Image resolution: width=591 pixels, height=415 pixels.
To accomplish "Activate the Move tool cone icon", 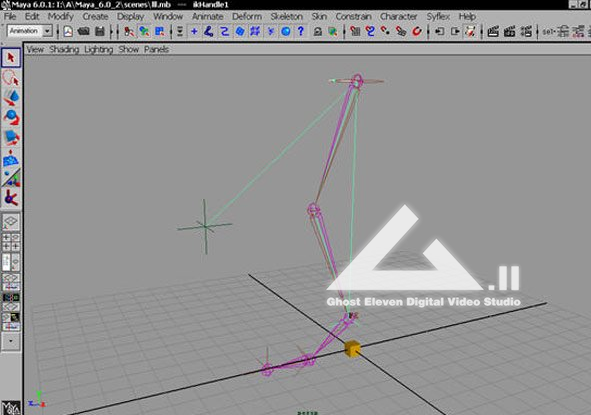I will pos(11,97).
